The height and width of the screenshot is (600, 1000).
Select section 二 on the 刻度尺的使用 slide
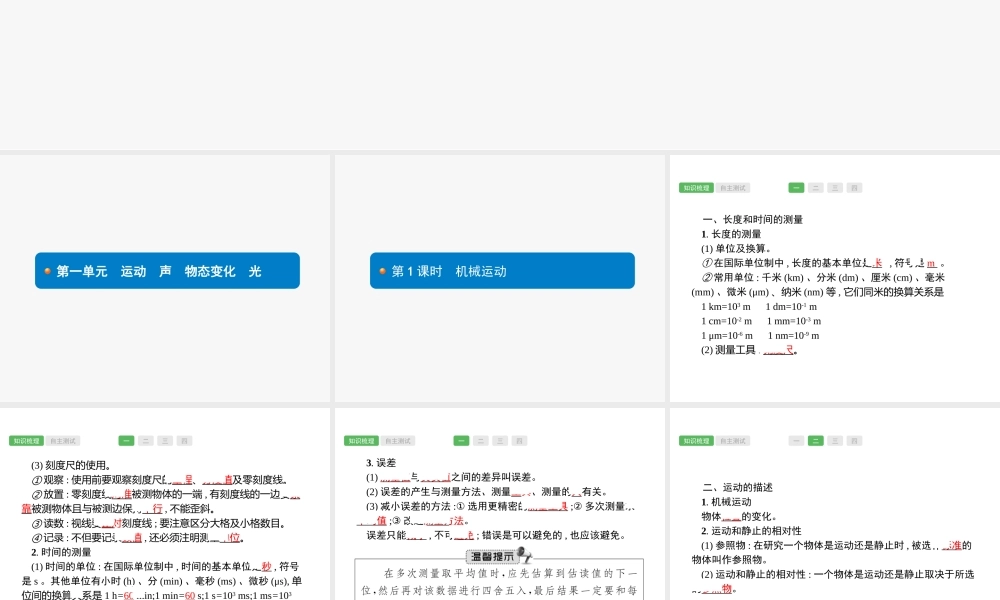pos(145,441)
